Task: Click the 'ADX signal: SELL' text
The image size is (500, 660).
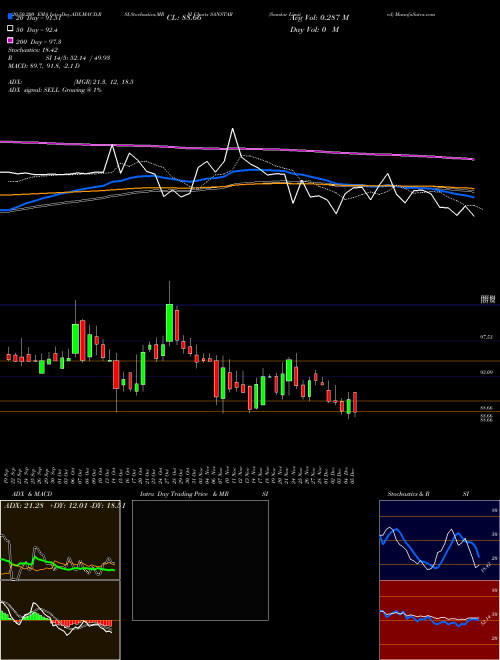Action: tap(34, 90)
